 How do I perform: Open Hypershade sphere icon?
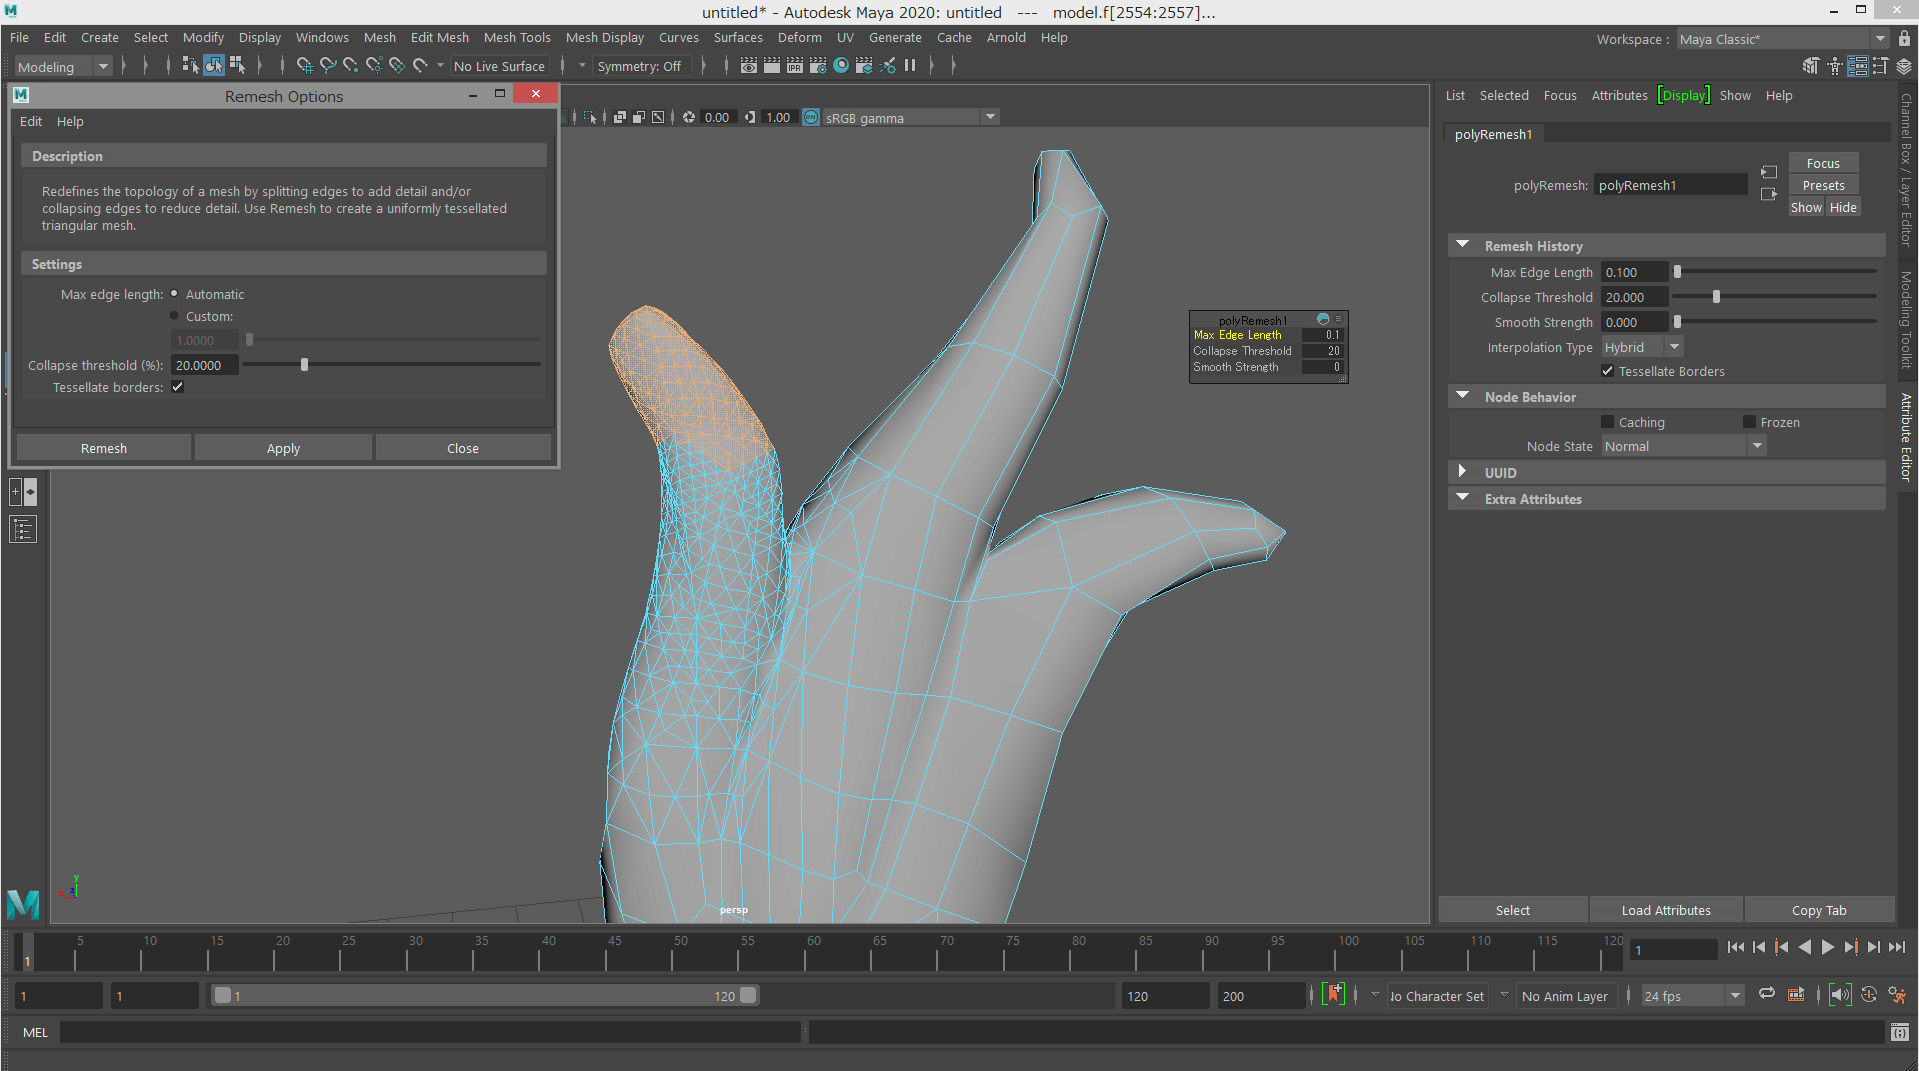click(x=841, y=66)
